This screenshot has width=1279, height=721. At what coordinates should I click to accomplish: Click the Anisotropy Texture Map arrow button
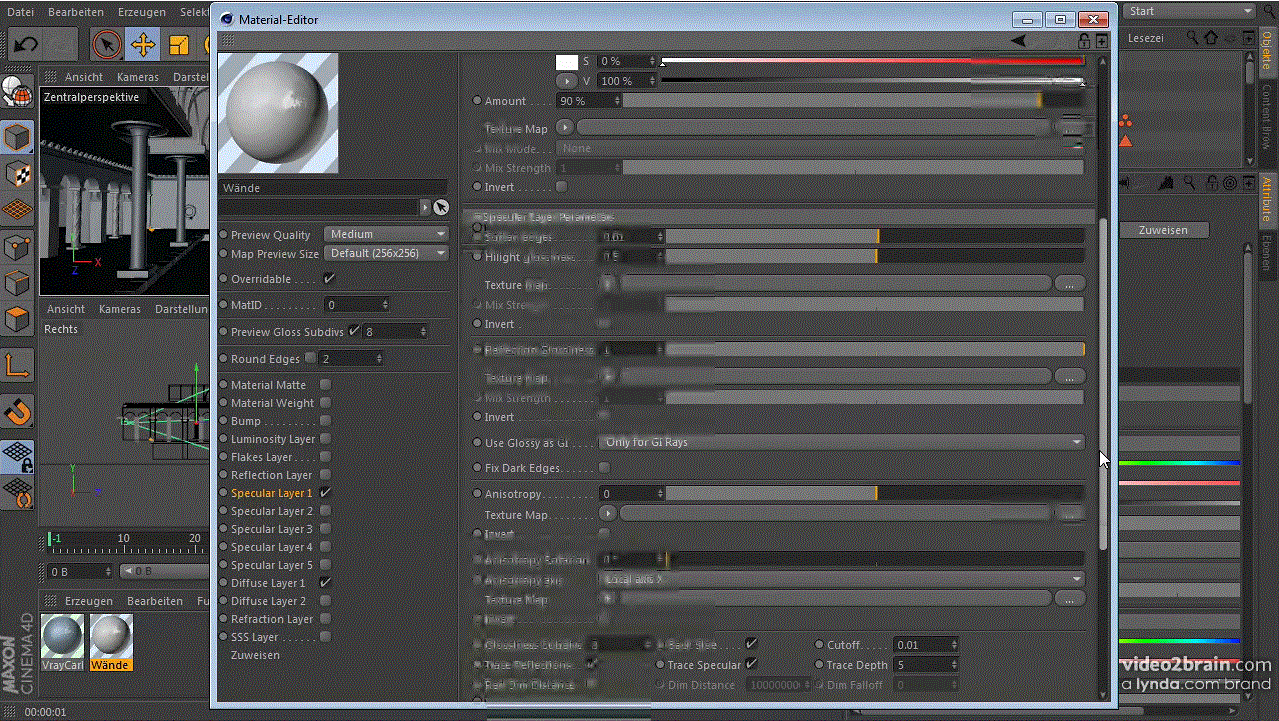(x=607, y=514)
